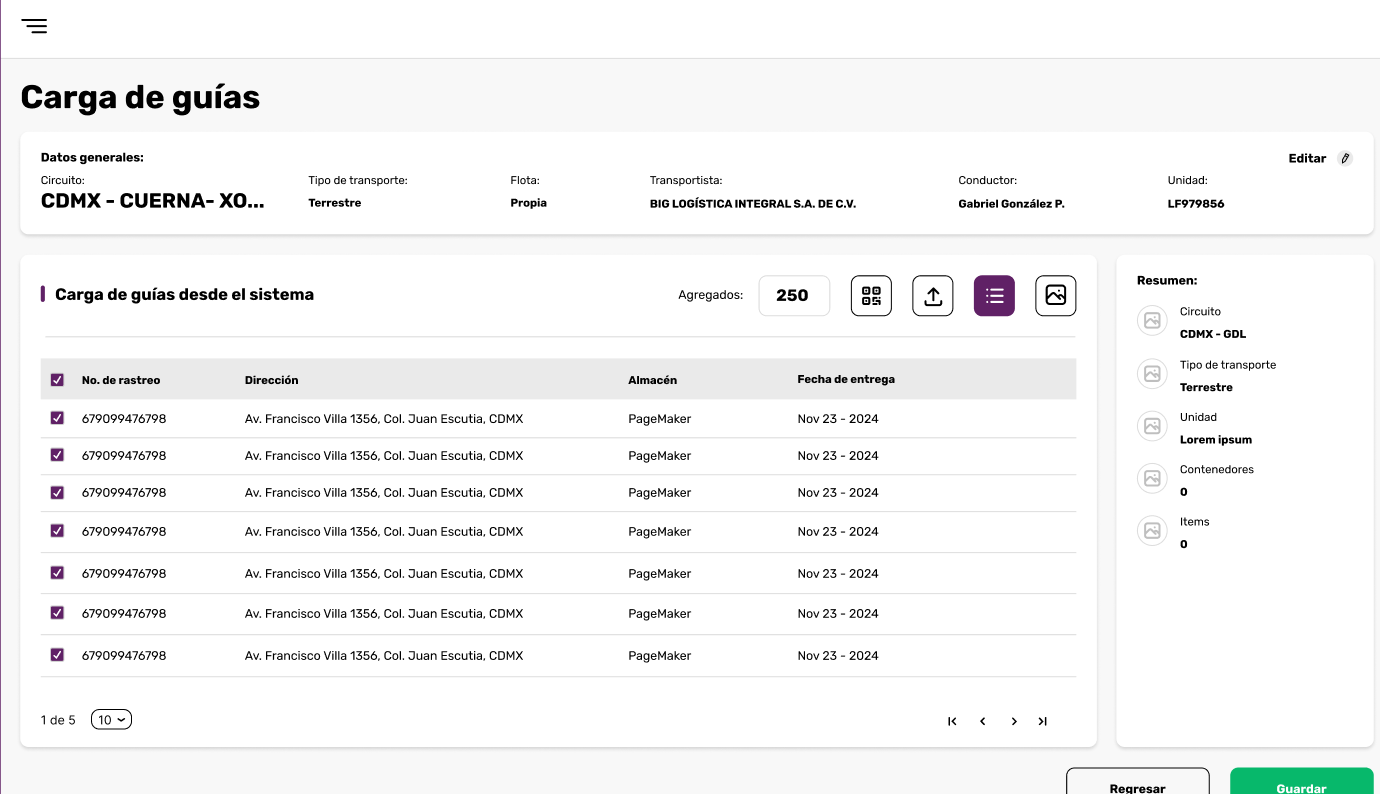Click the Tipo de transporte icon in Resumen
This screenshot has width=1380, height=794.
click(1152, 374)
